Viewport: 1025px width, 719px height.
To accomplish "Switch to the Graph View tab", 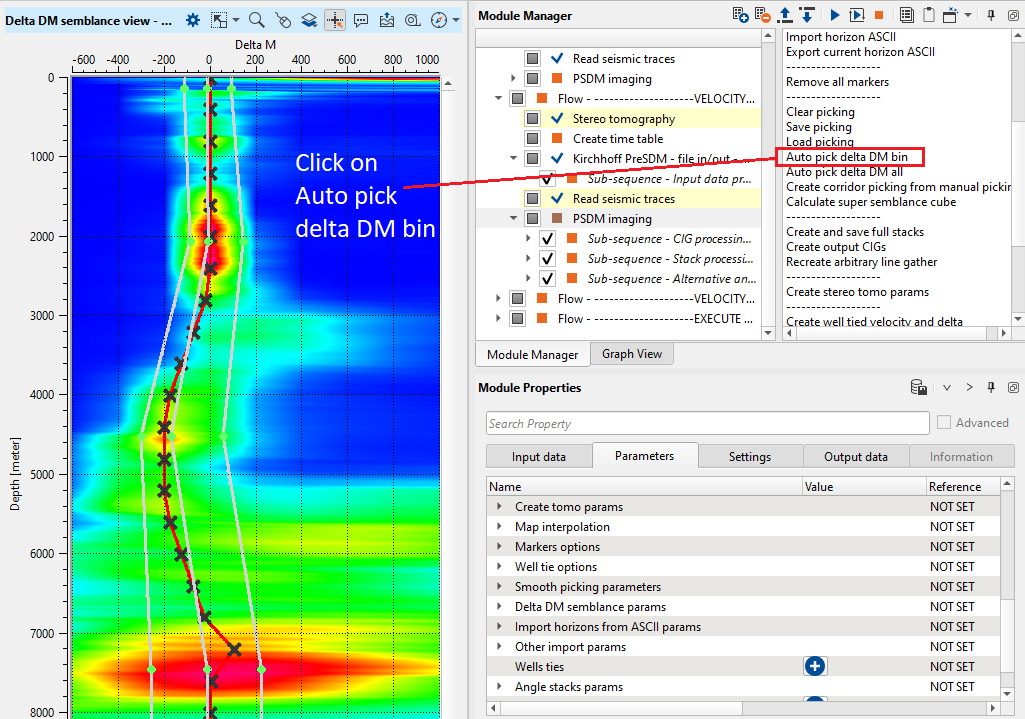I will pyautogui.click(x=631, y=354).
